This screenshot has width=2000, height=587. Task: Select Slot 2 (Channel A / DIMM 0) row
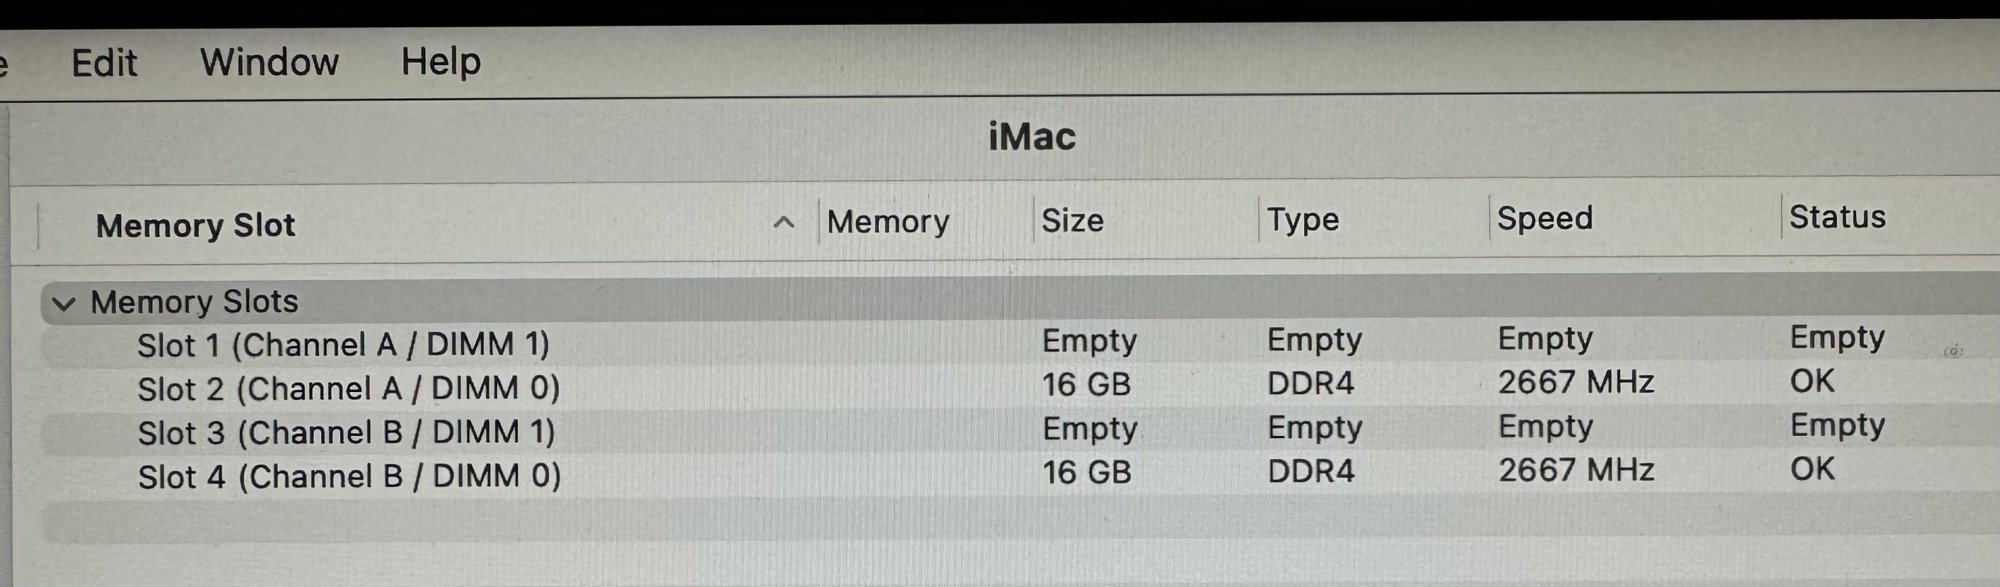(1020, 386)
